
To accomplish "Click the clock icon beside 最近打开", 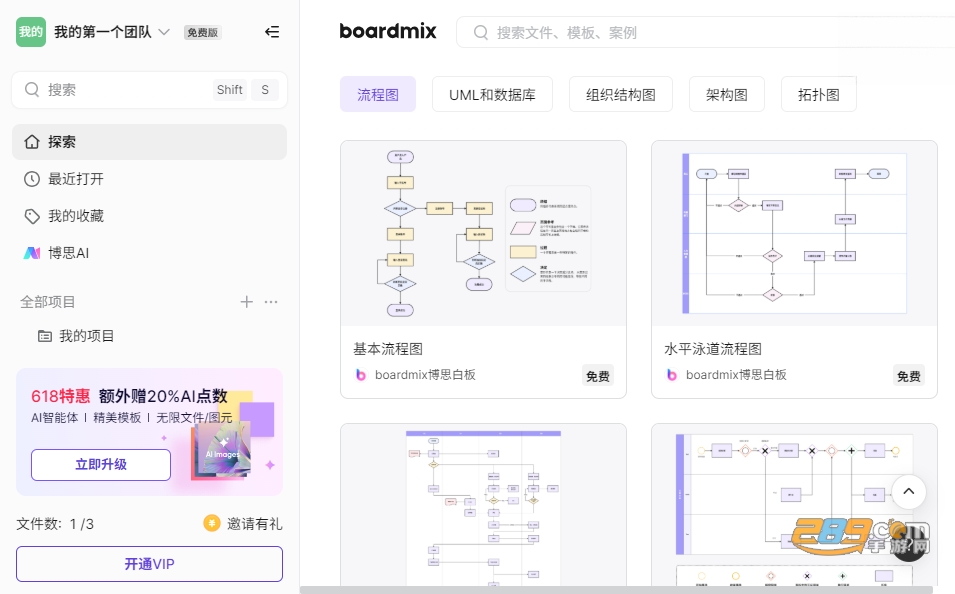I will click(32, 179).
